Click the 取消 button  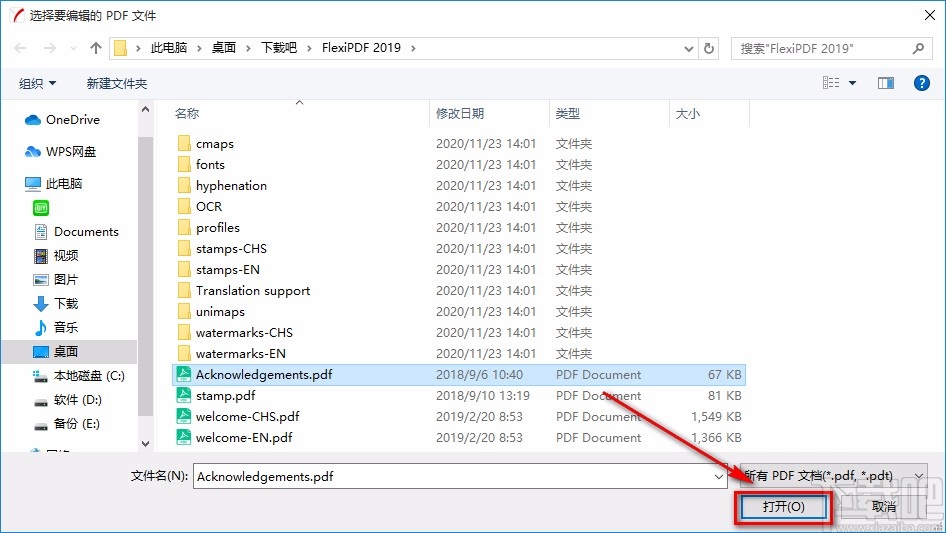[x=884, y=507]
